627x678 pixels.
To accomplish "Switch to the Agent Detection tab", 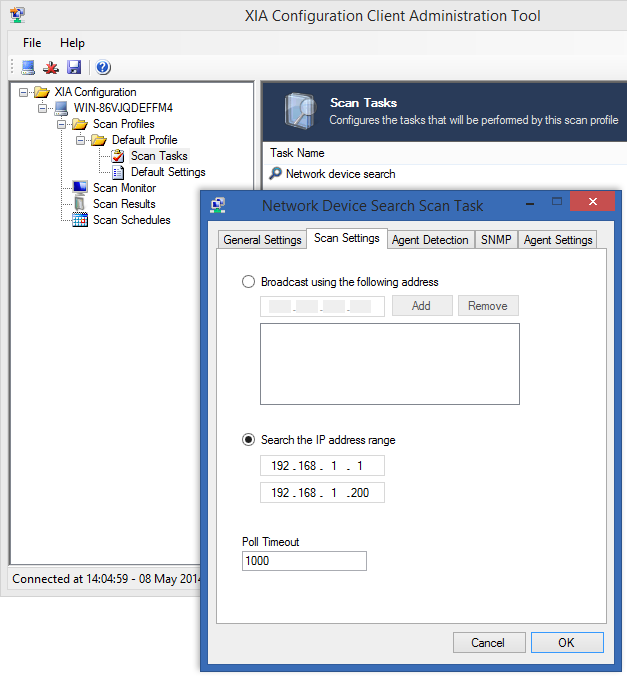I will click(430, 240).
